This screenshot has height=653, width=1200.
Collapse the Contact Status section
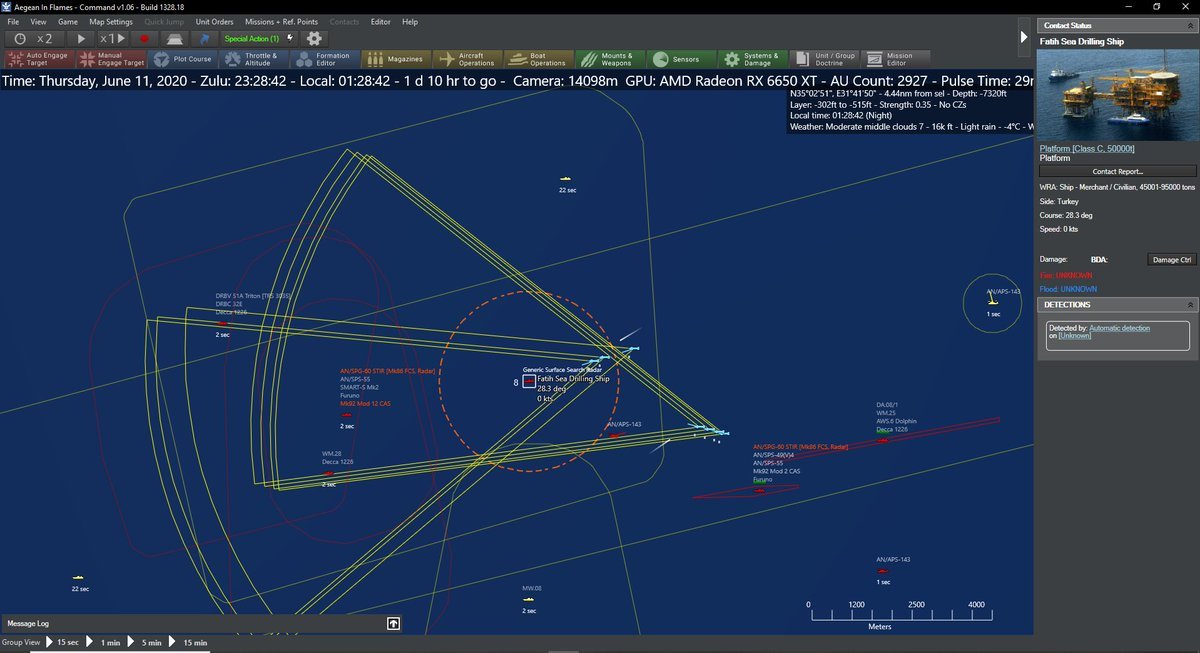[x=1190, y=25]
